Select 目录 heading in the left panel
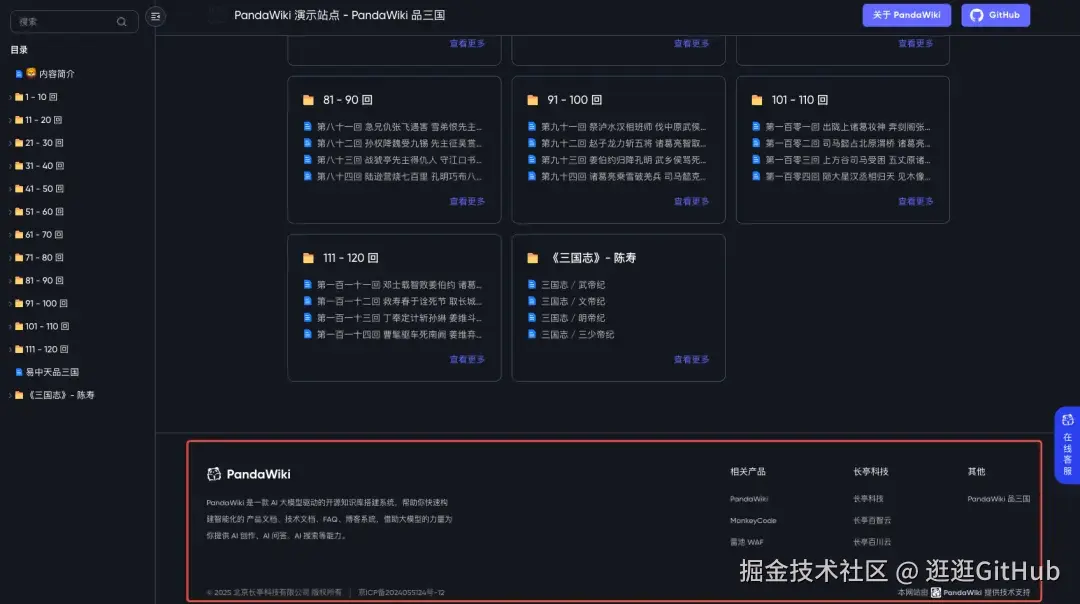The width and height of the screenshot is (1080, 604). [x=17, y=48]
